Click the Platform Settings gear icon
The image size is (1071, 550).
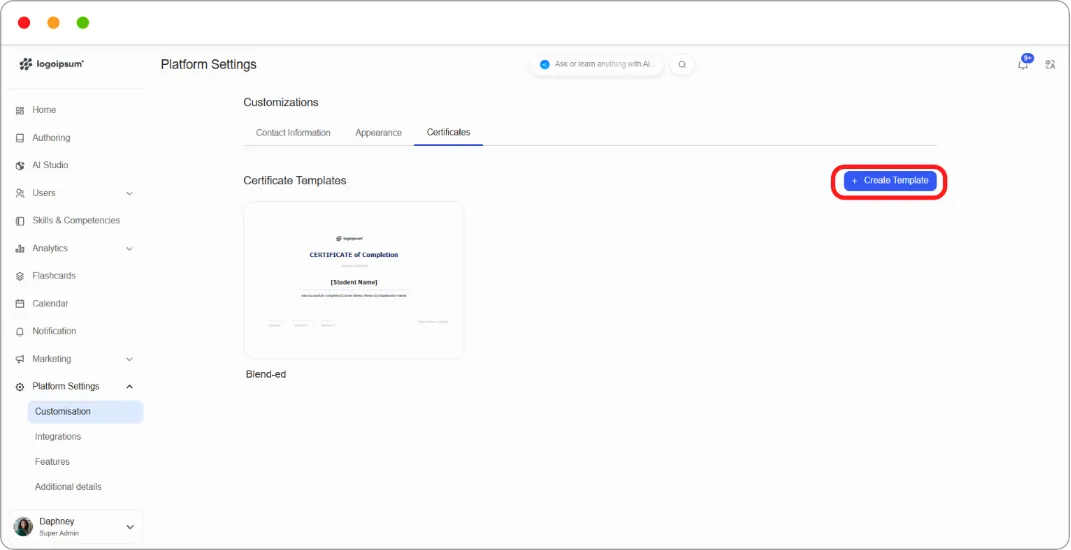(x=20, y=387)
